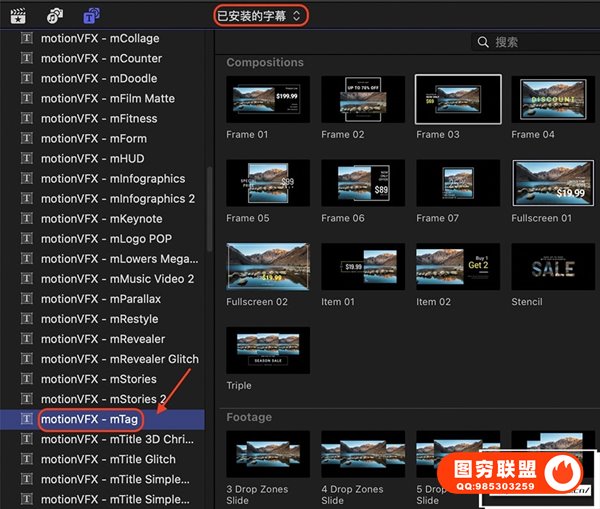Select motionVFX - mInfographics 2 category
This screenshot has width=600, height=509.
[118, 199]
